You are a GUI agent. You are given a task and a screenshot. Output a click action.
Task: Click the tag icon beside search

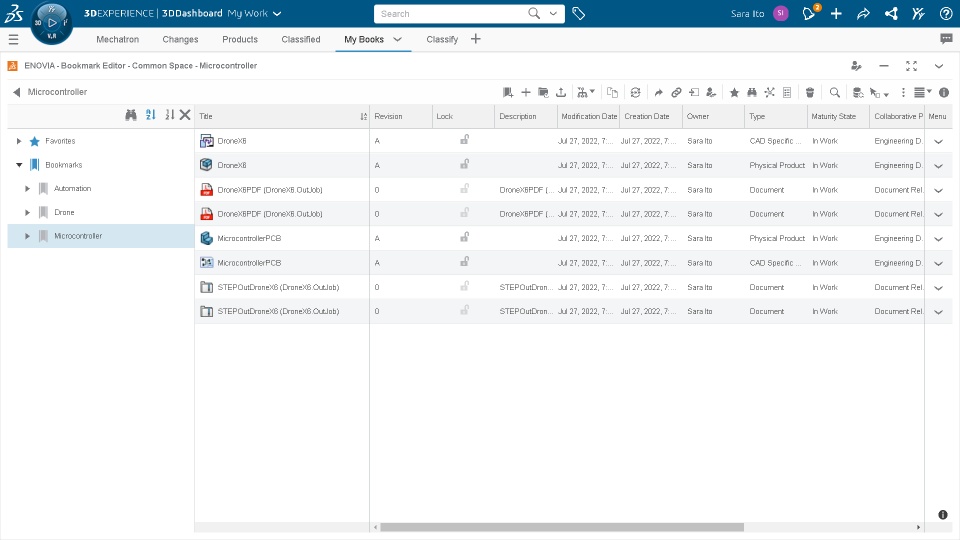click(579, 13)
